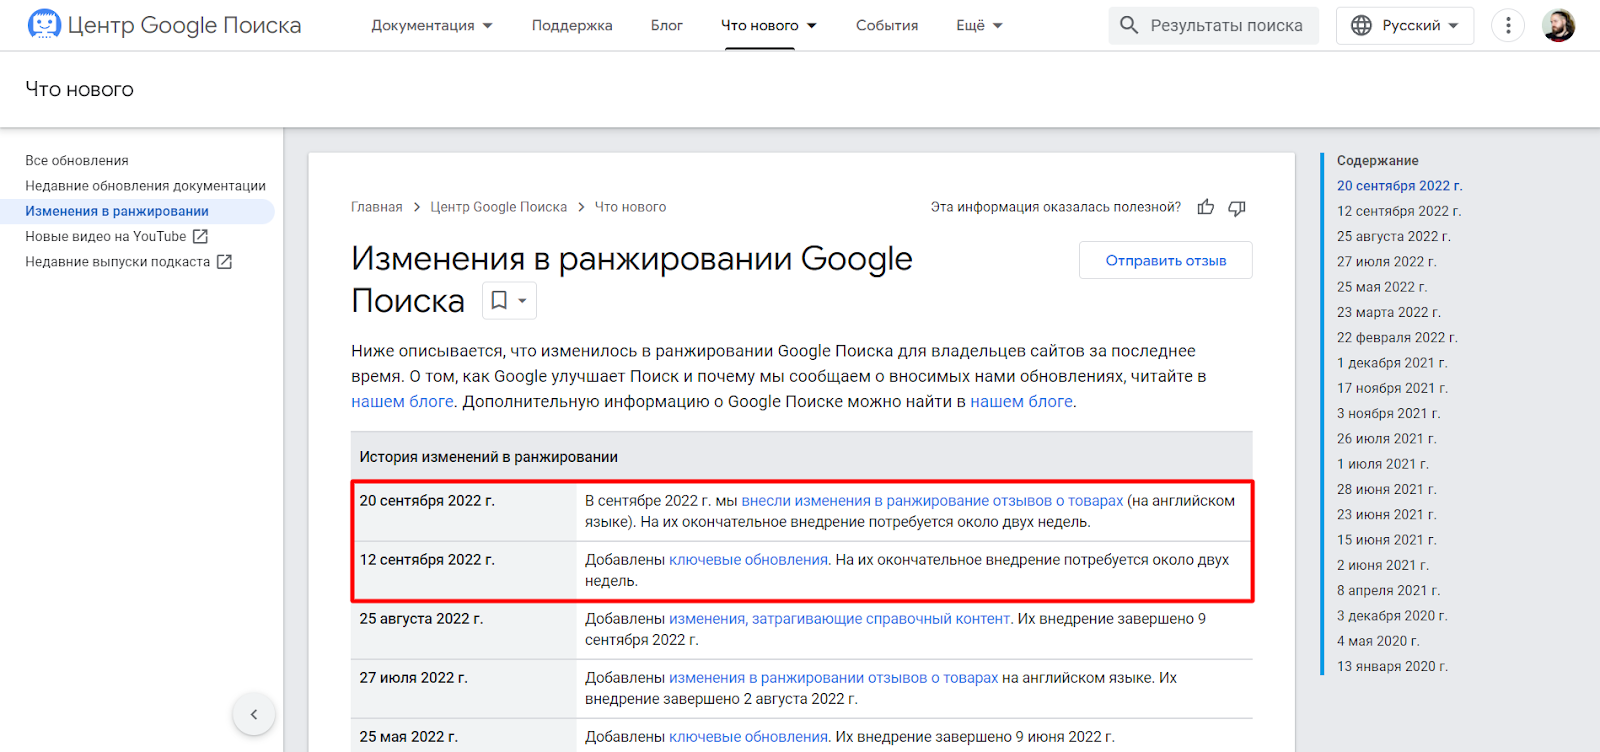Open the user profile avatar
Image resolution: width=1600 pixels, height=752 pixels.
tap(1558, 26)
